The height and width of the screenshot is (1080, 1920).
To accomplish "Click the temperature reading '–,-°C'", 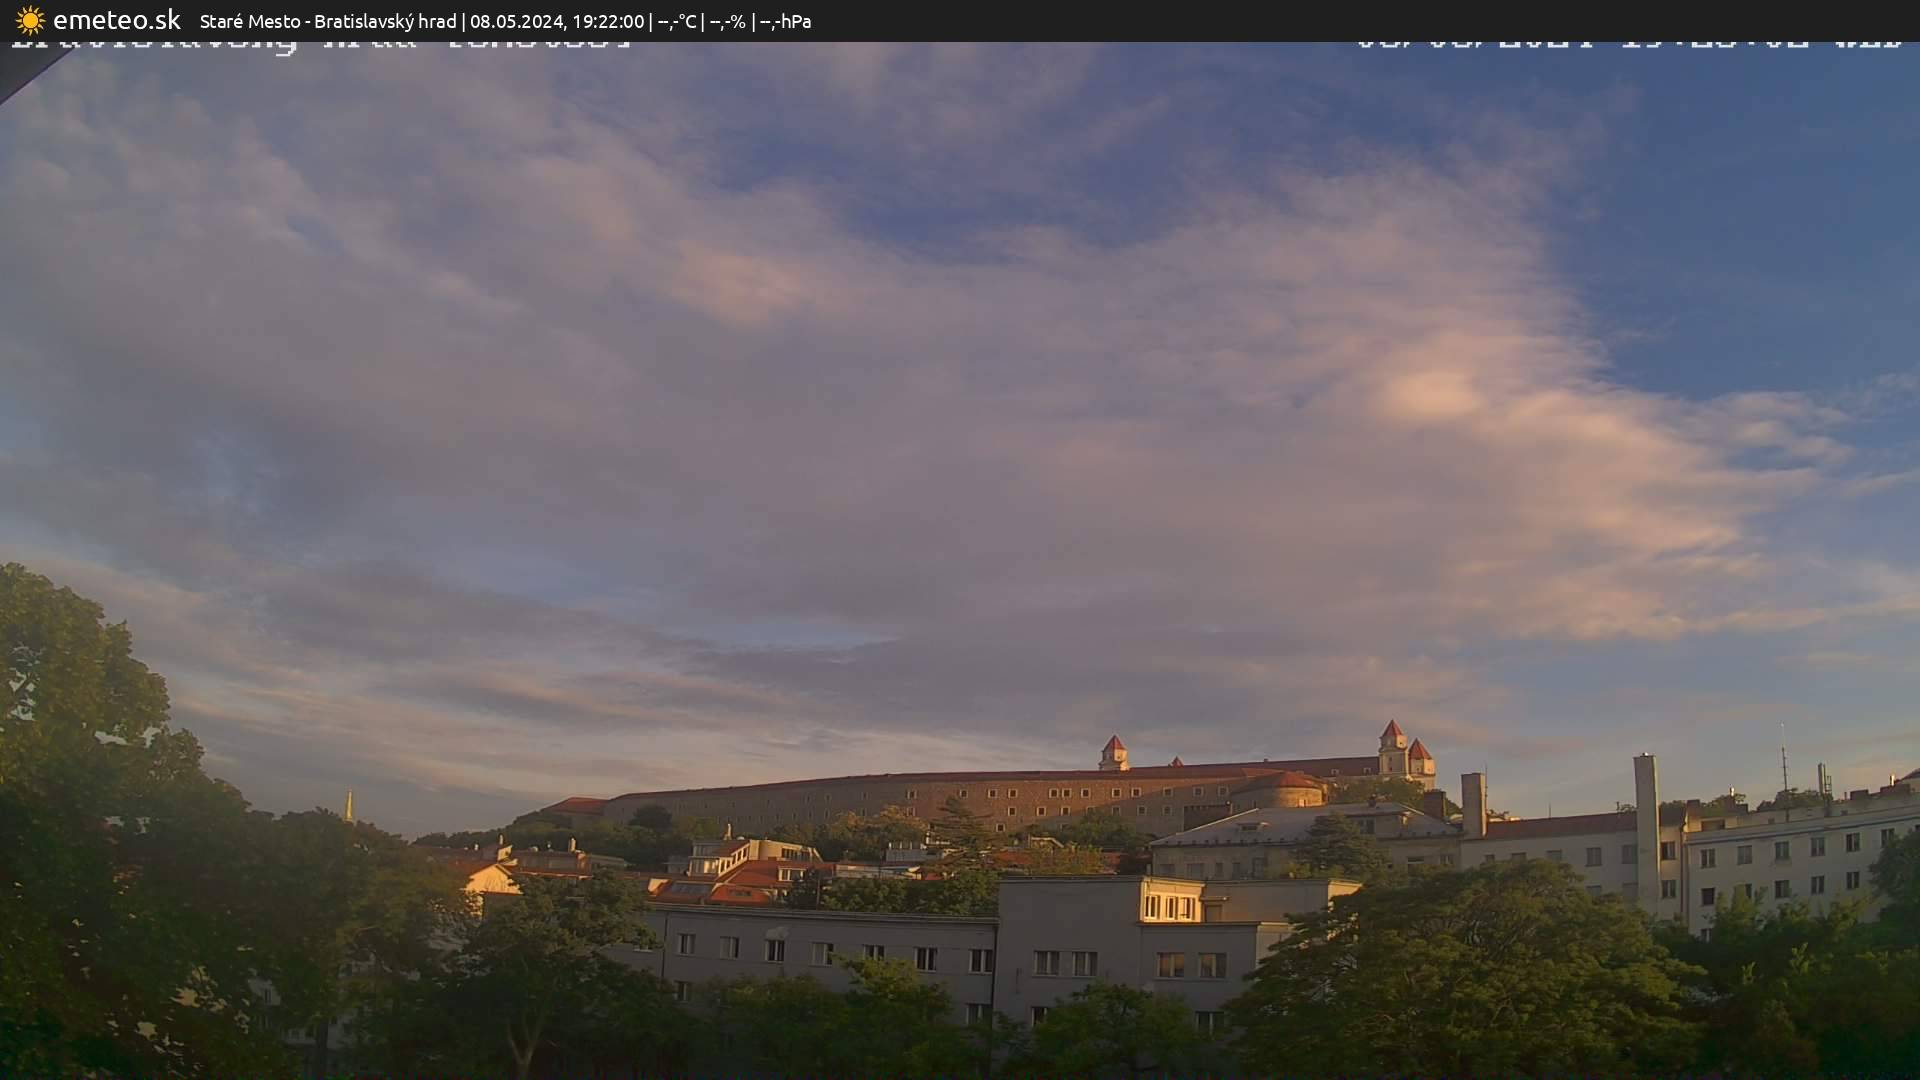I will (x=676, y=20).
